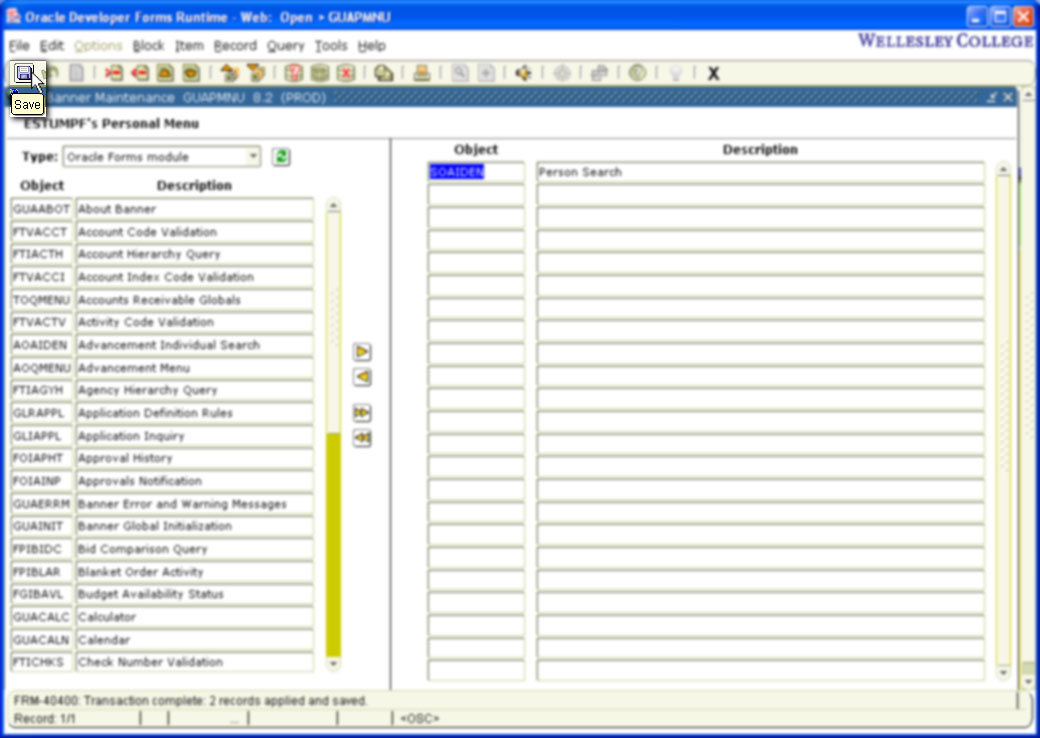The height and width of the screenshot is (738, 1040).
Task: Click the Print toolbar icon
Action: (422, 73)
